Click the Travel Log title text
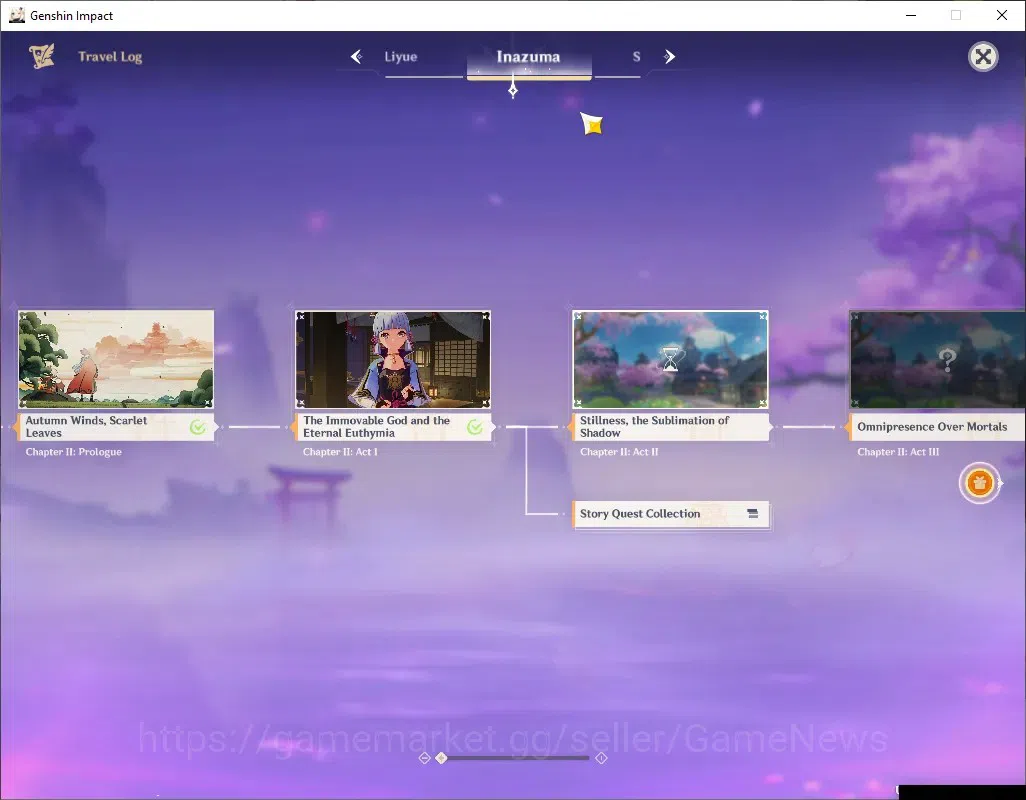The height and width of the screenshot is (800, 1026). [x=110, y=57]
